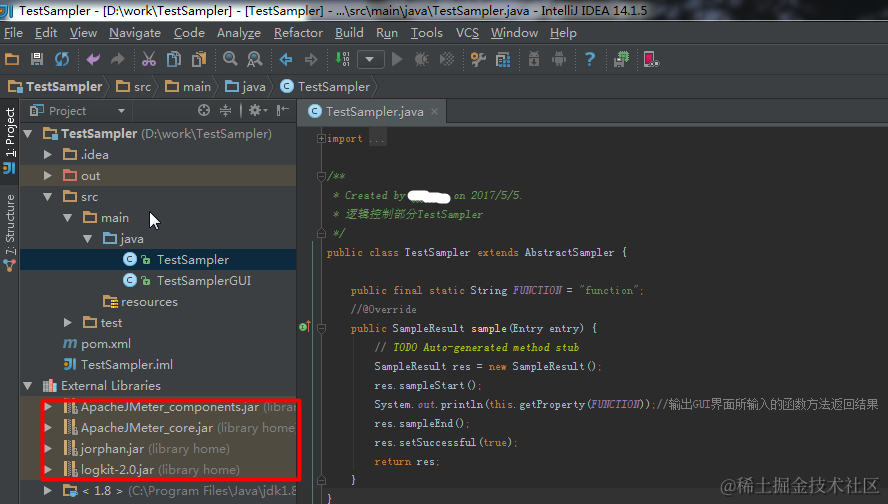Click the Find magnifier icon
The width and height of the screenshot is (888, 504).
pyautogui.click(x=230, y=59)
